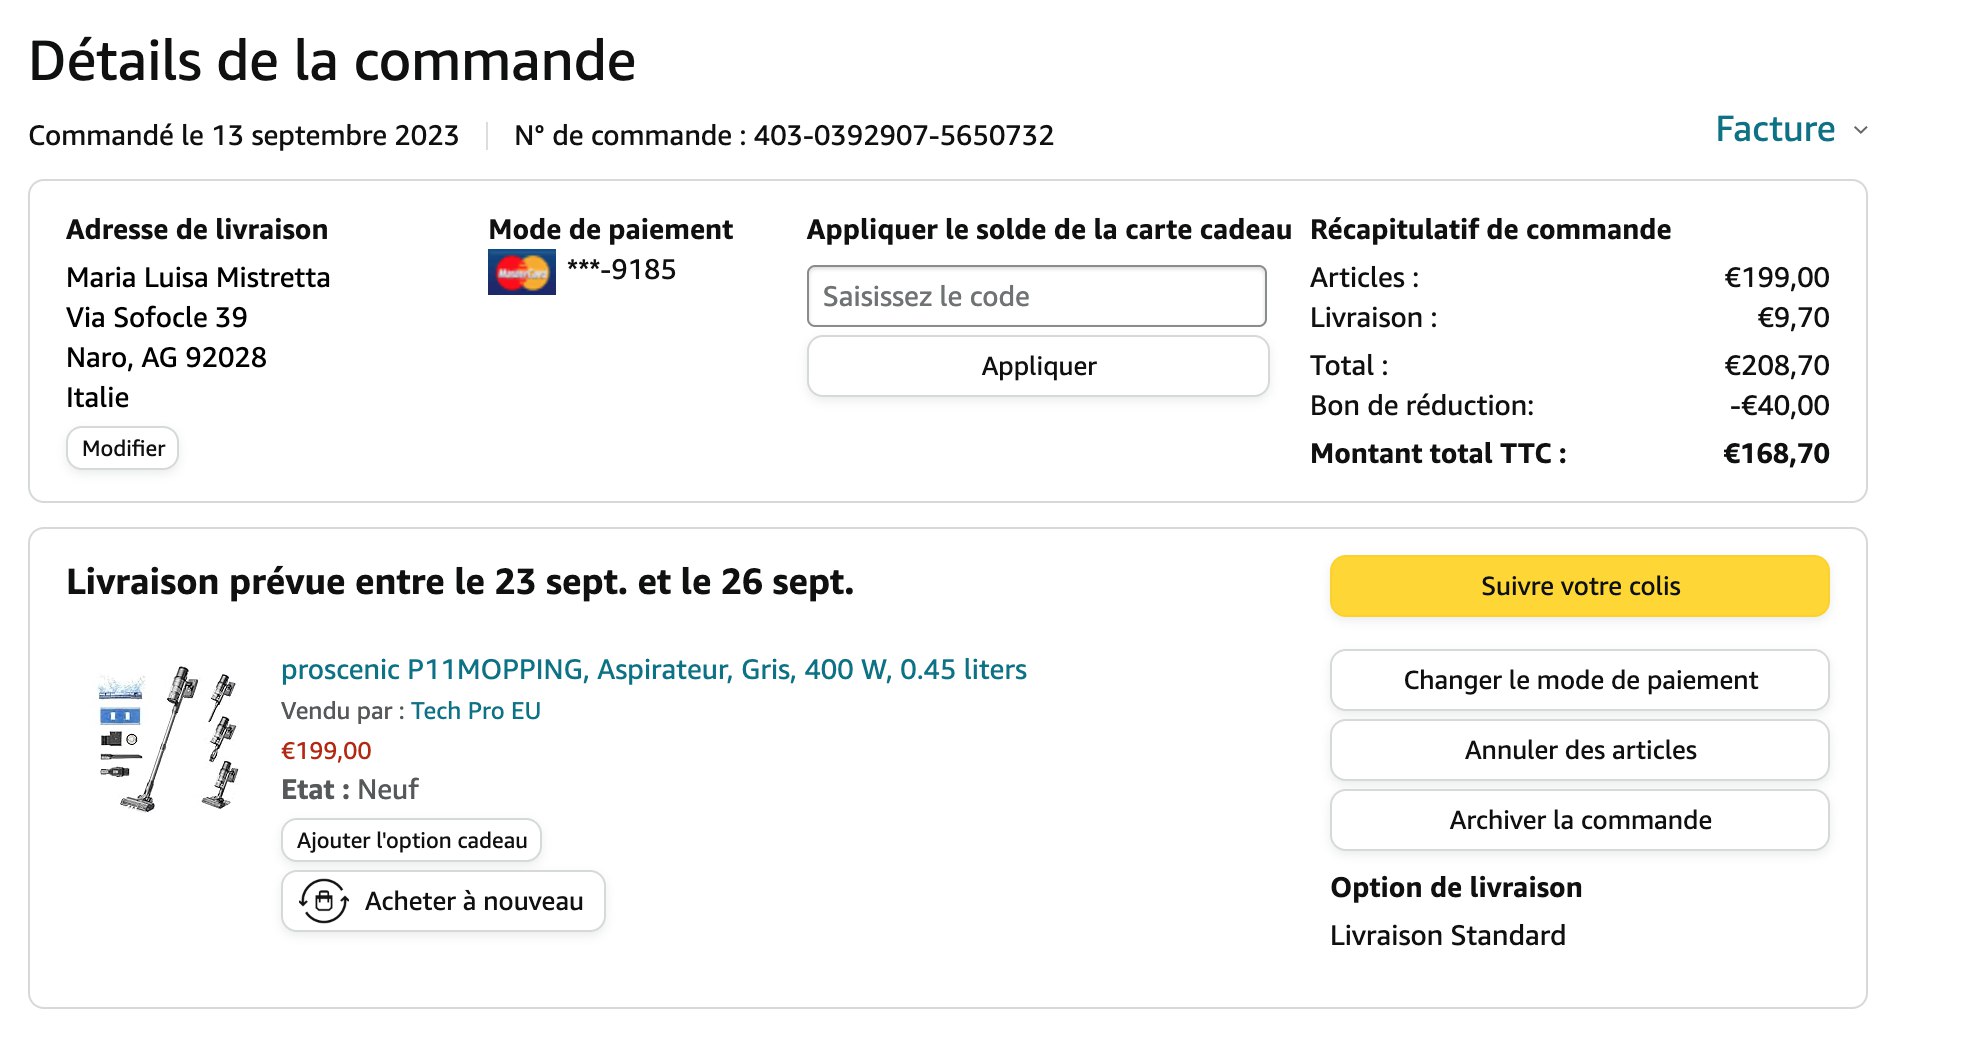Click the Mastercard payment card icon
The height and width of the screenshot is (1052, 1962).
click(x=521, y=272)
